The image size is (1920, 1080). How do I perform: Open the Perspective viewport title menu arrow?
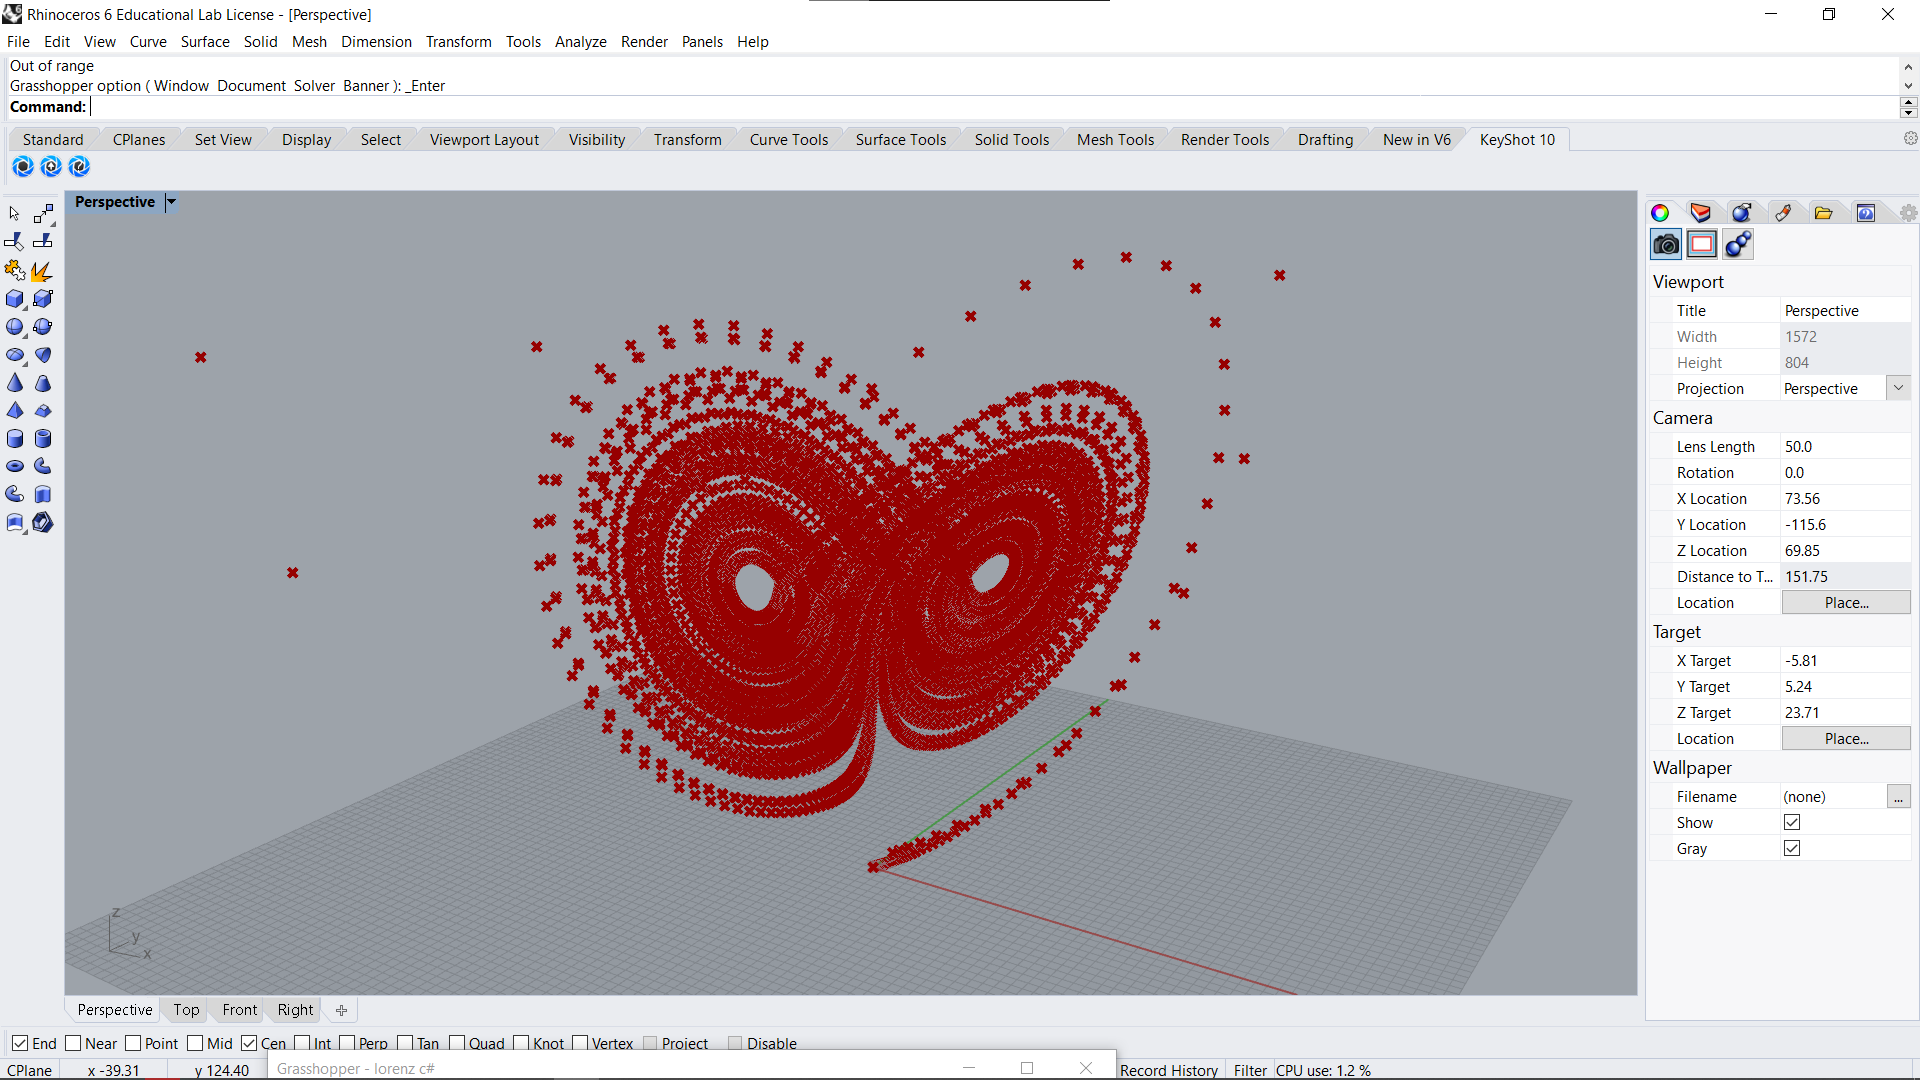(171, 202)
